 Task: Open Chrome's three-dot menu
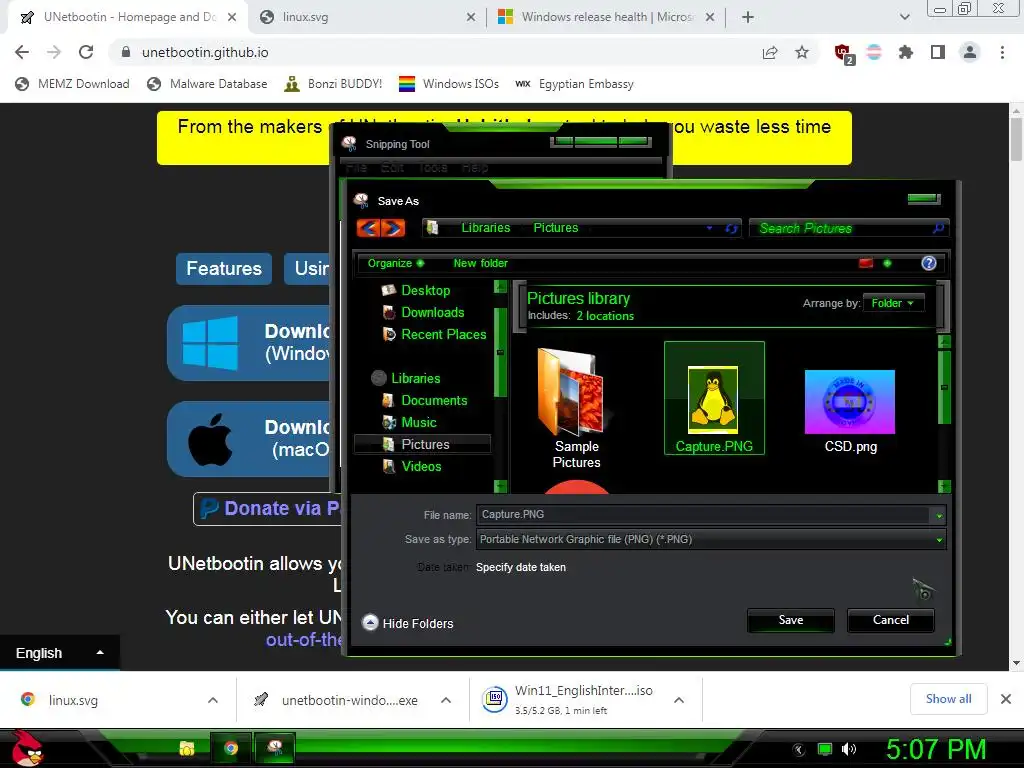[x=1002, y=52]
